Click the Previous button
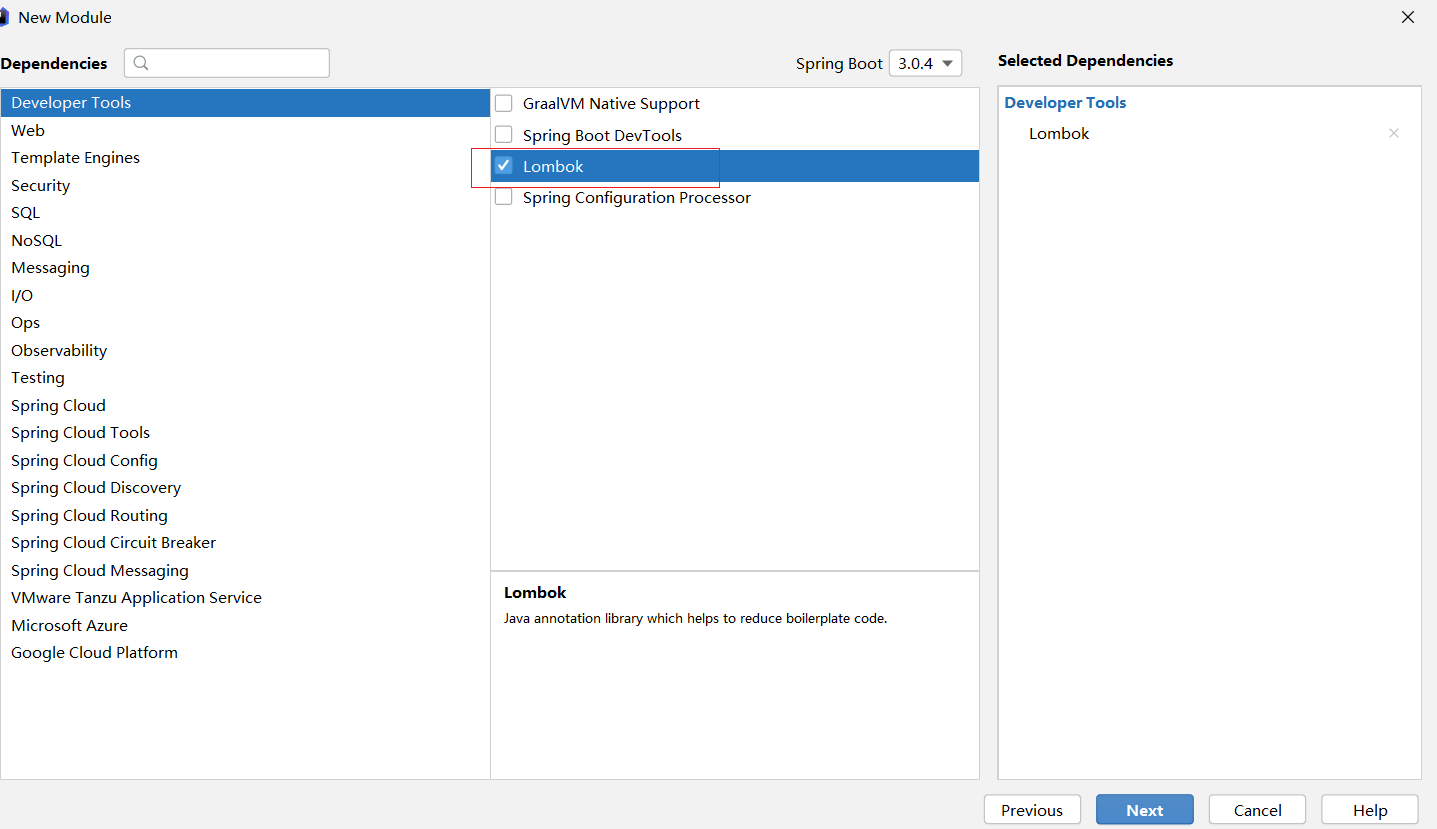 [1032, 810]
